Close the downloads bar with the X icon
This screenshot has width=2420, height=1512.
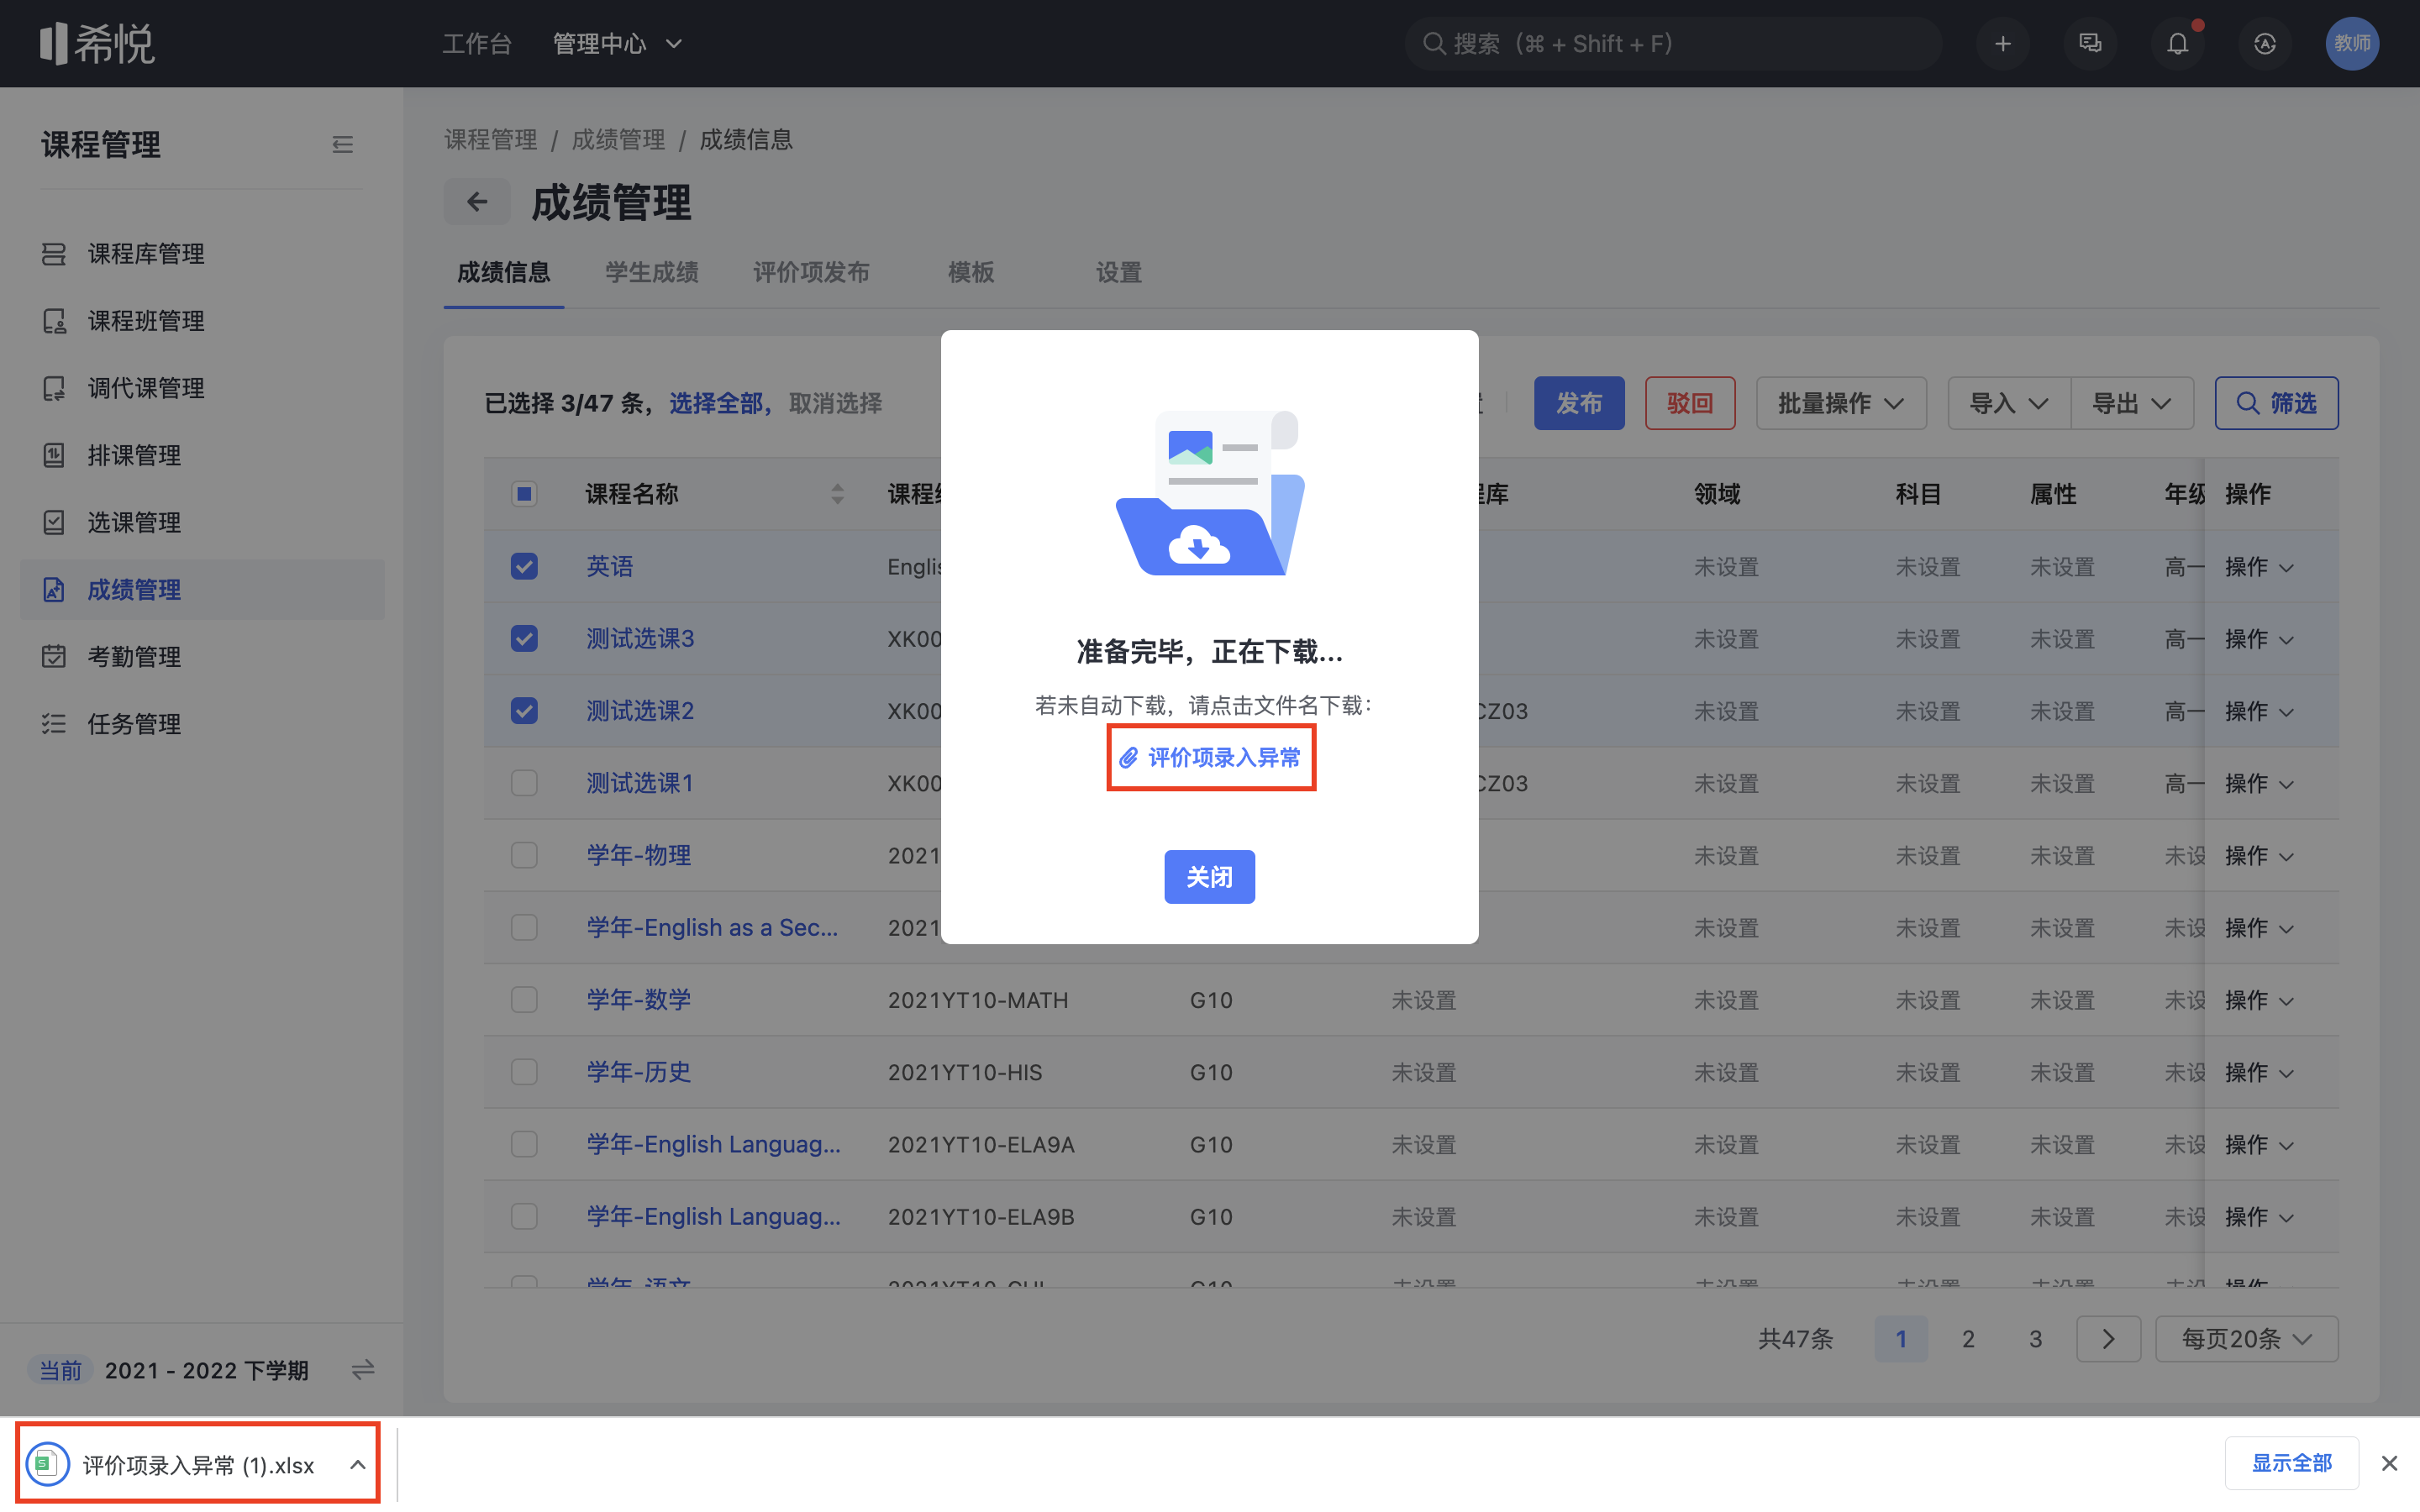(2389, 1463)
